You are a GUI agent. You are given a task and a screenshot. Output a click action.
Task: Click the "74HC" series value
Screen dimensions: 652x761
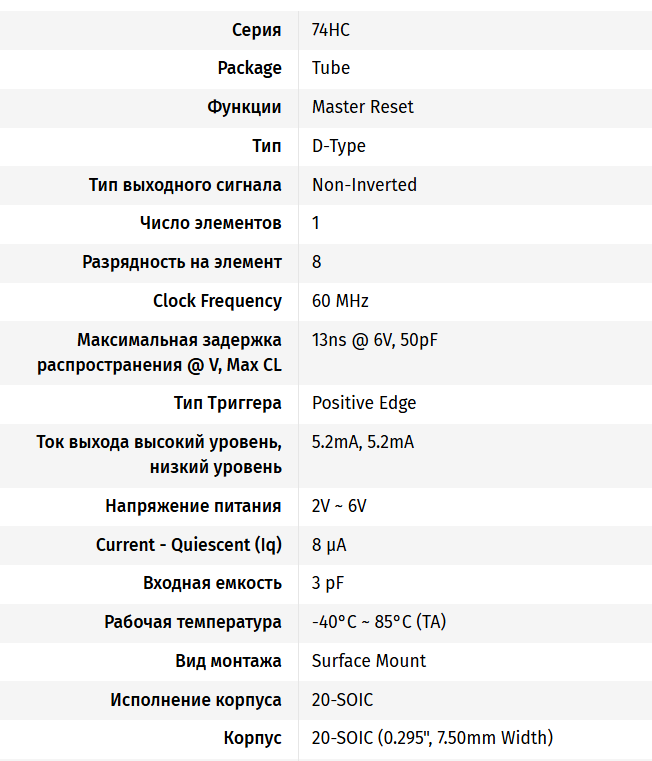(330, 30)
